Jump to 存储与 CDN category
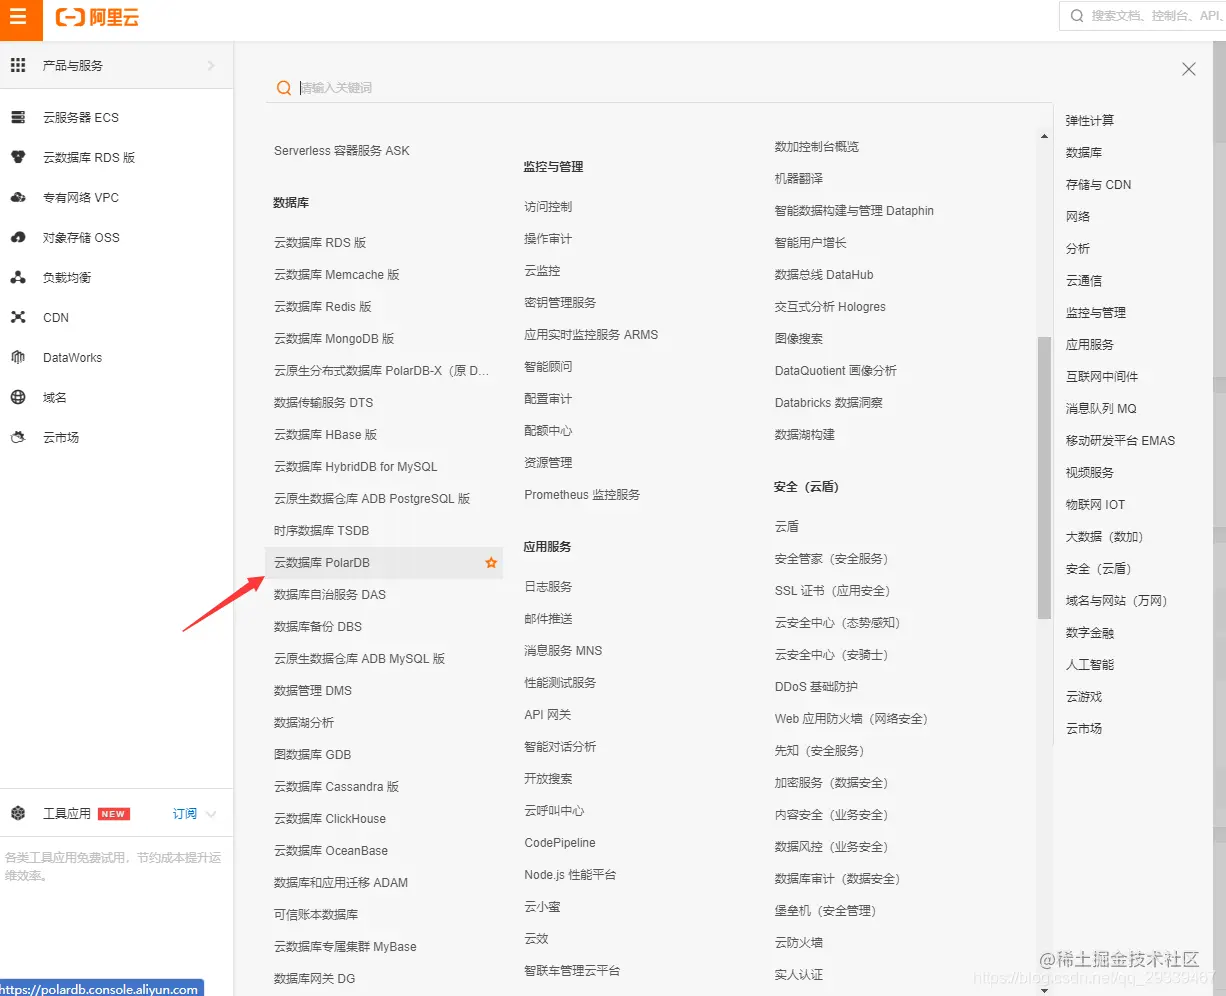 [x=1099, y=185]
